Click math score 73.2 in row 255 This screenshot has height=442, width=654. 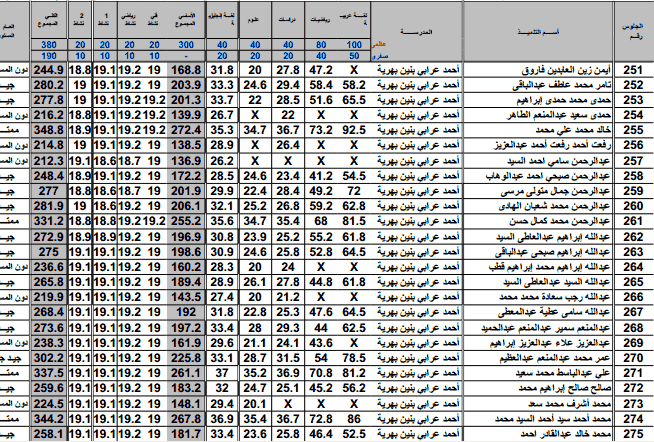click(x=321, y=130)
